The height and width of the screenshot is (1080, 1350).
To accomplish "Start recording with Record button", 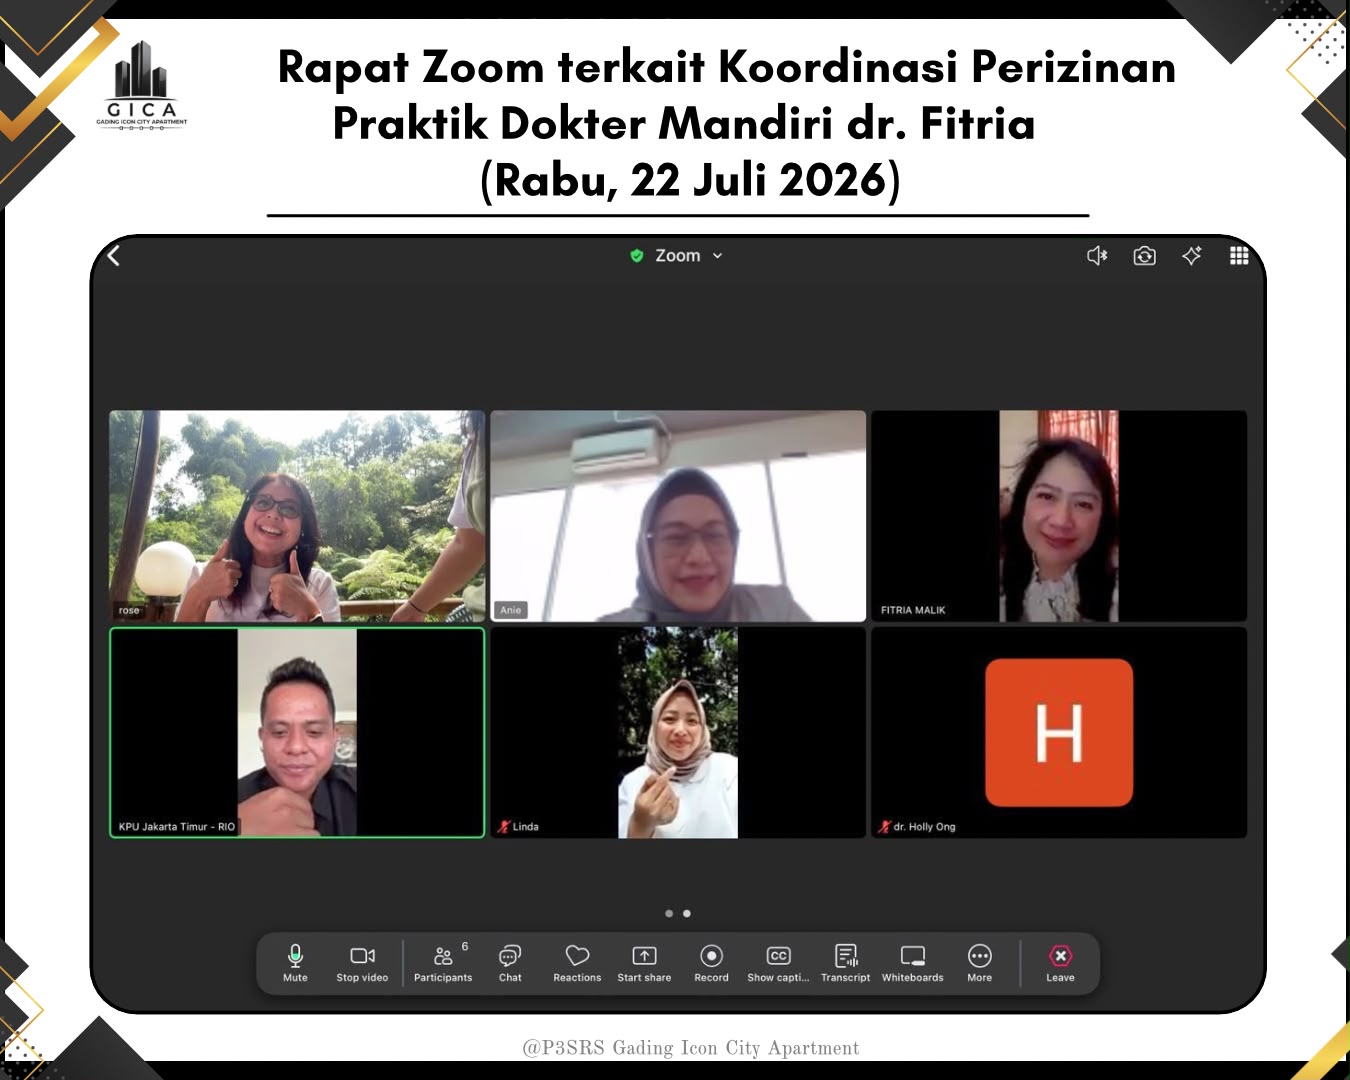I will [711, 963].
